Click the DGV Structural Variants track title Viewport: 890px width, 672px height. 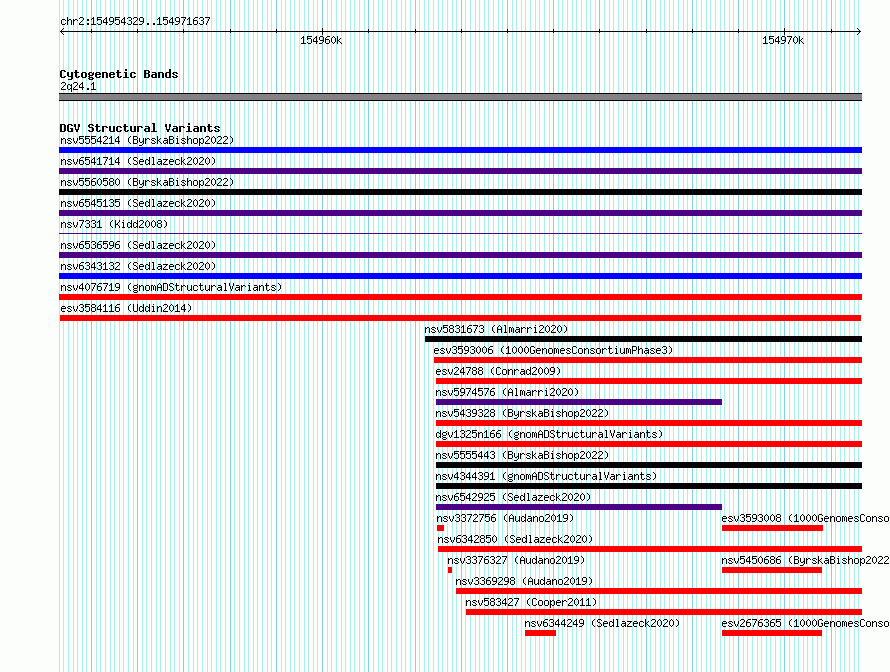tap(140, 128)
